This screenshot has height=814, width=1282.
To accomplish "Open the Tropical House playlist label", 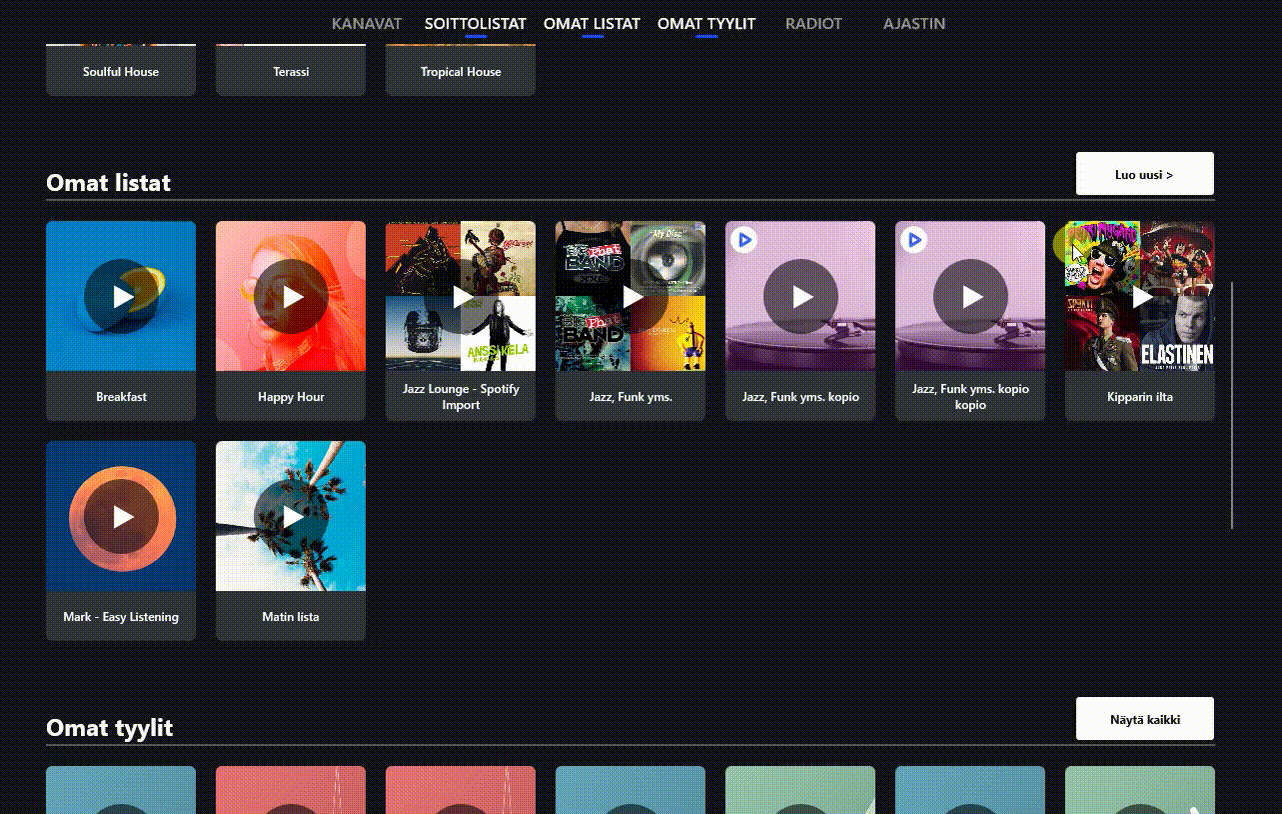I will click(461, 72).
